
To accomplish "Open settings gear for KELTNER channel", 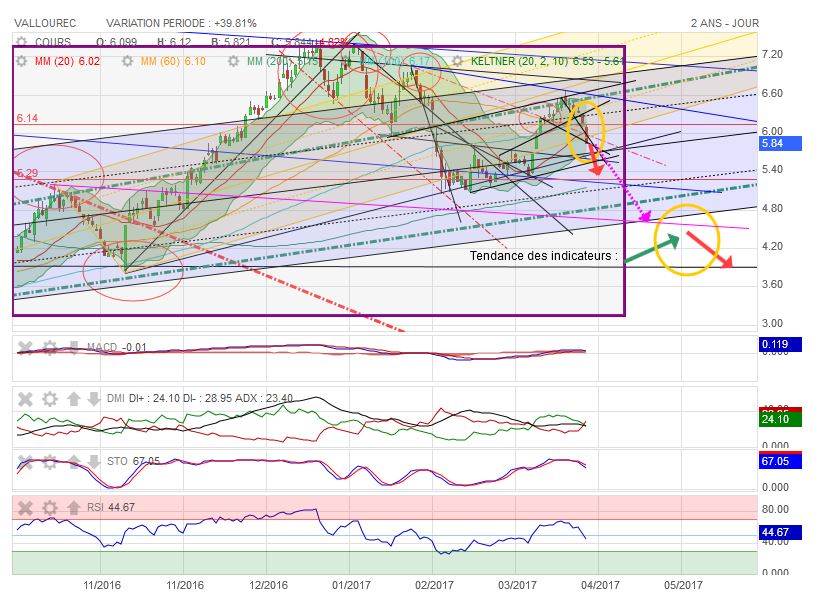I will (457, 61).
